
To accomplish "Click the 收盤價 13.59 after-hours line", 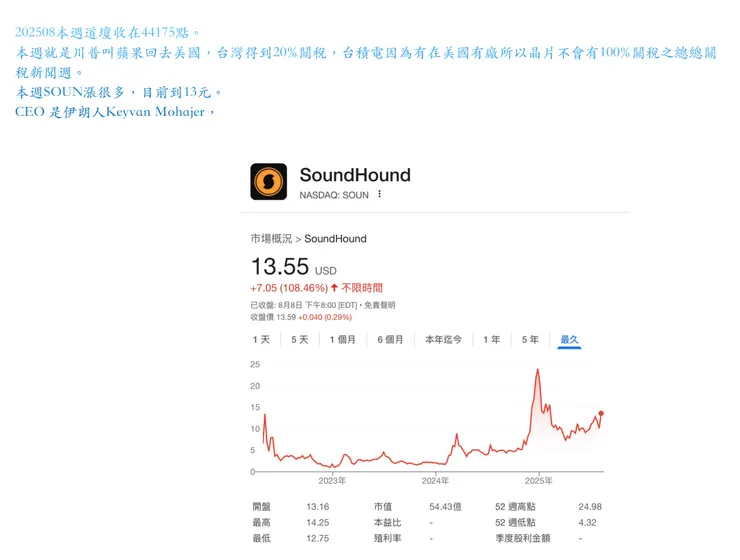I will pos(301,317).
